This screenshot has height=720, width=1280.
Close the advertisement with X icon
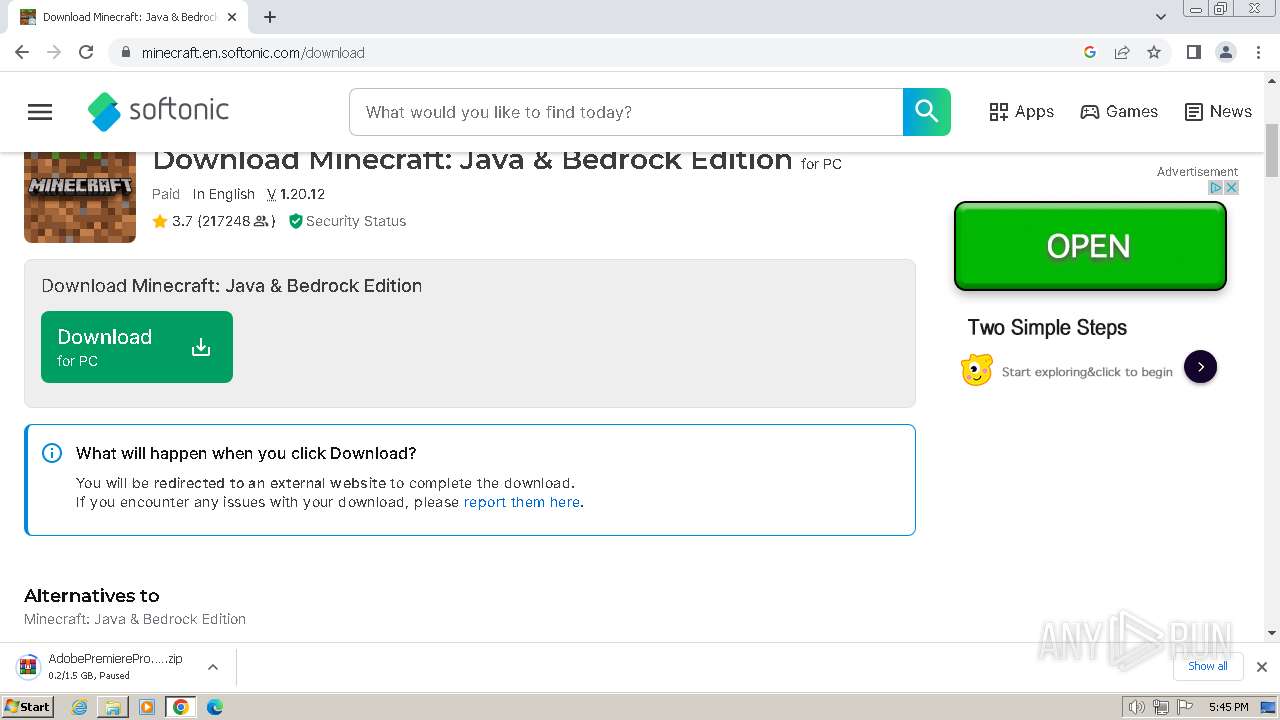[1232, 187]
